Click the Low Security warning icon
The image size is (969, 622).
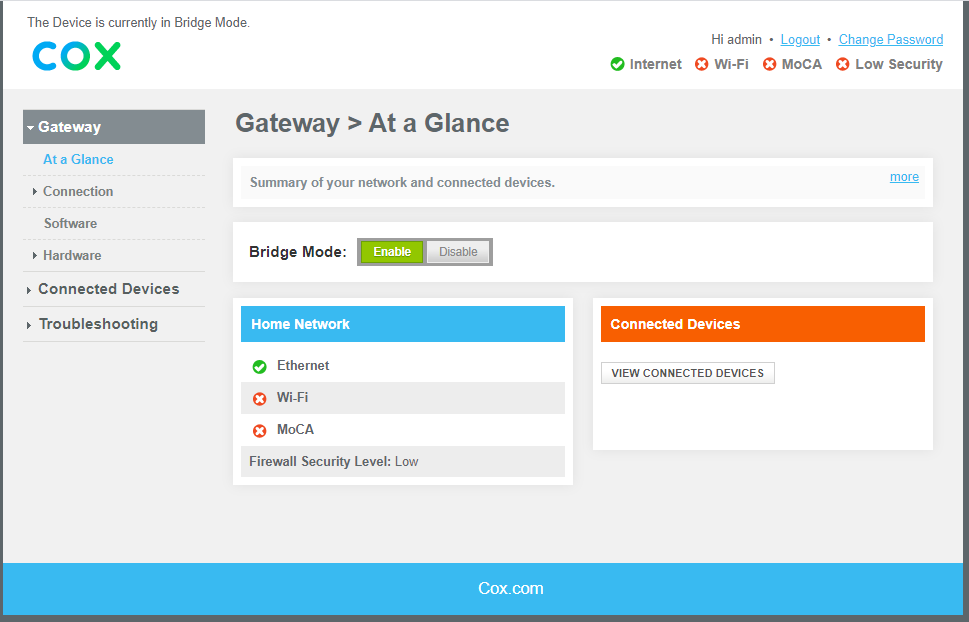(842, 64)
